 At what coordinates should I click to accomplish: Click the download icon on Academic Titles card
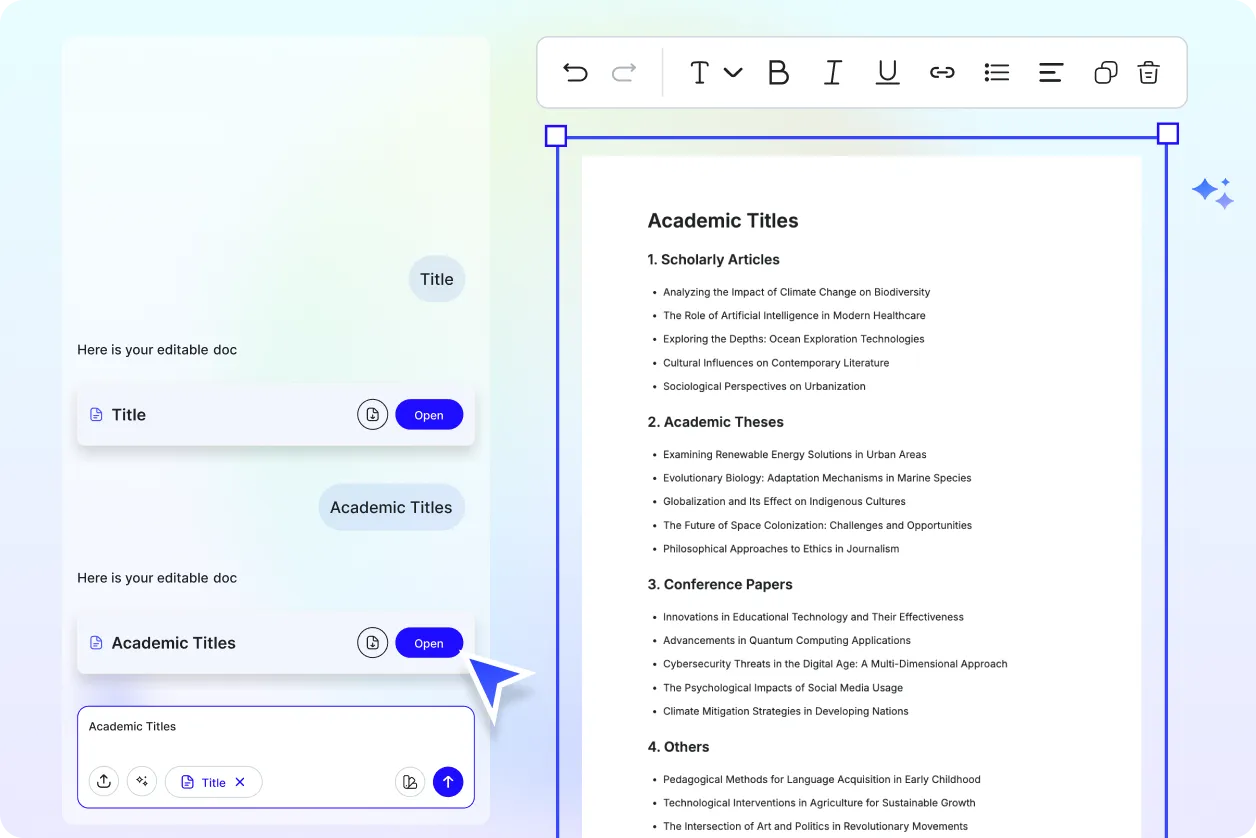372,642
